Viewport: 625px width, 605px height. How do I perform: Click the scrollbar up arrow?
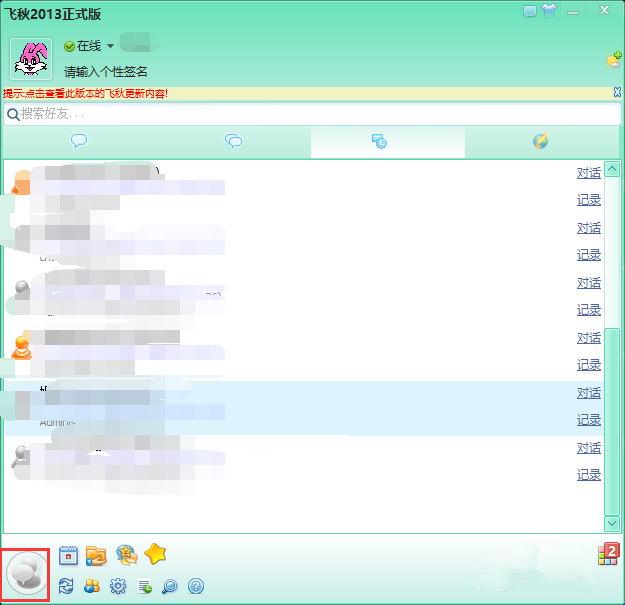pyautogui.click(x=612, y=169)
